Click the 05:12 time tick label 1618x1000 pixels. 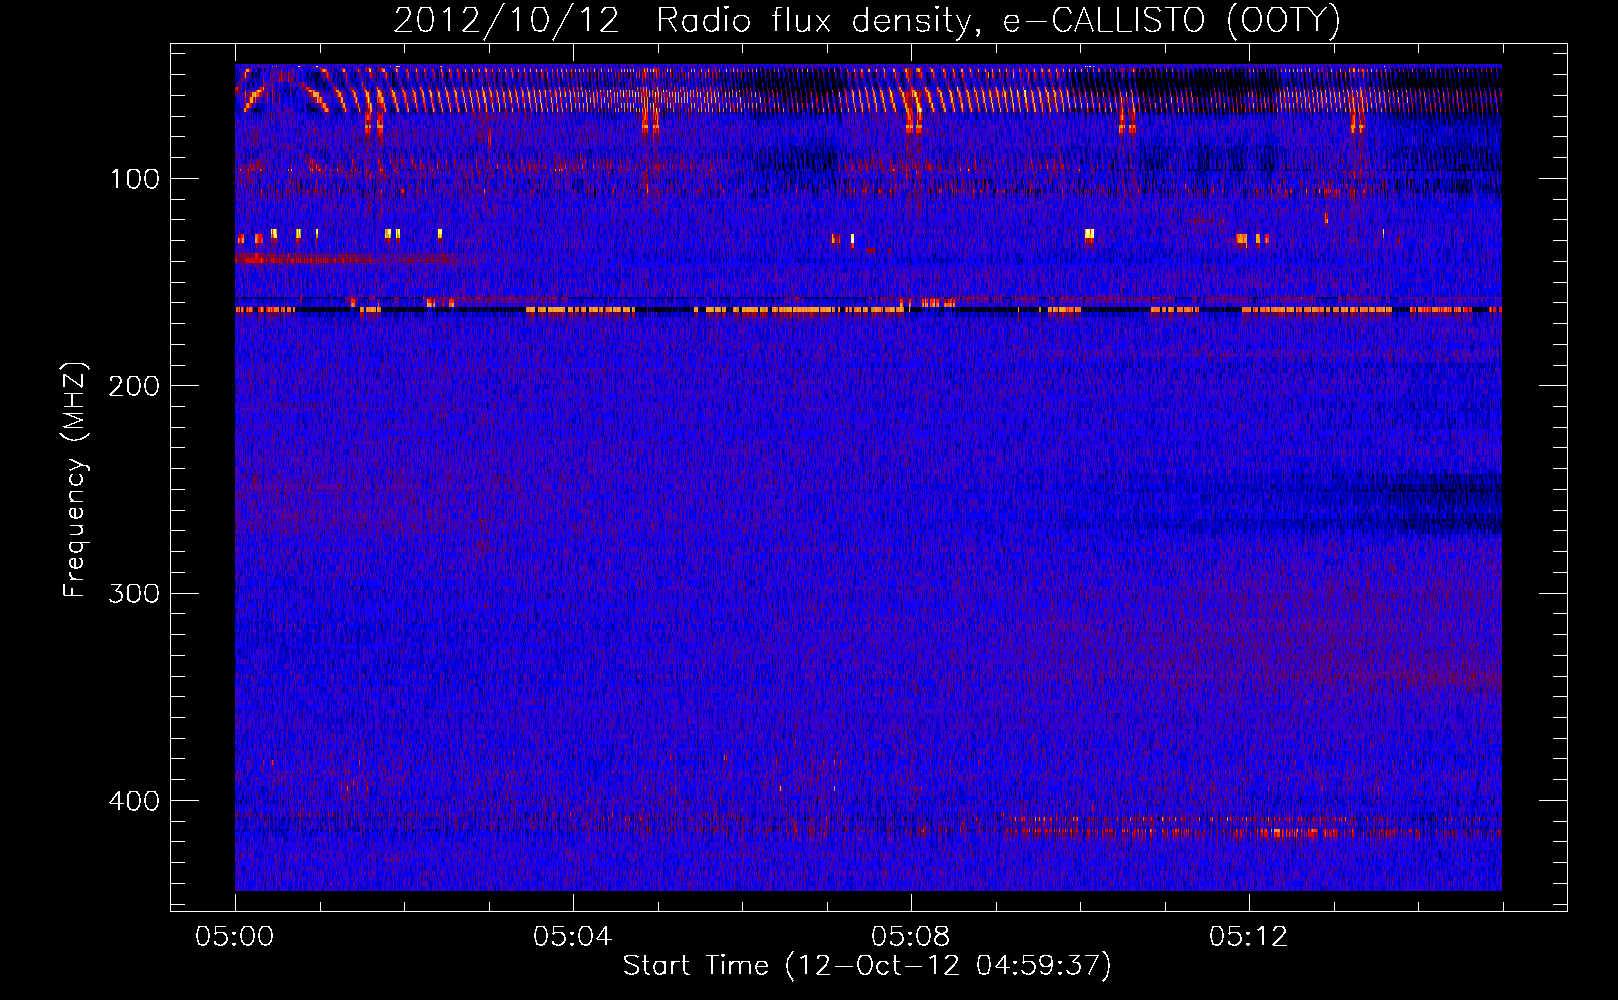point(1249,937)
